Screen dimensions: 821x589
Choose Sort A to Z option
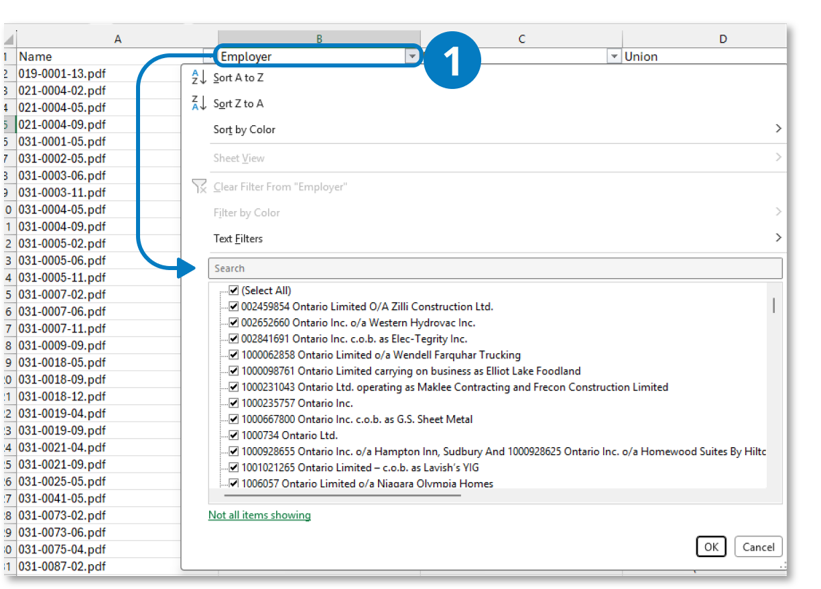238,77
